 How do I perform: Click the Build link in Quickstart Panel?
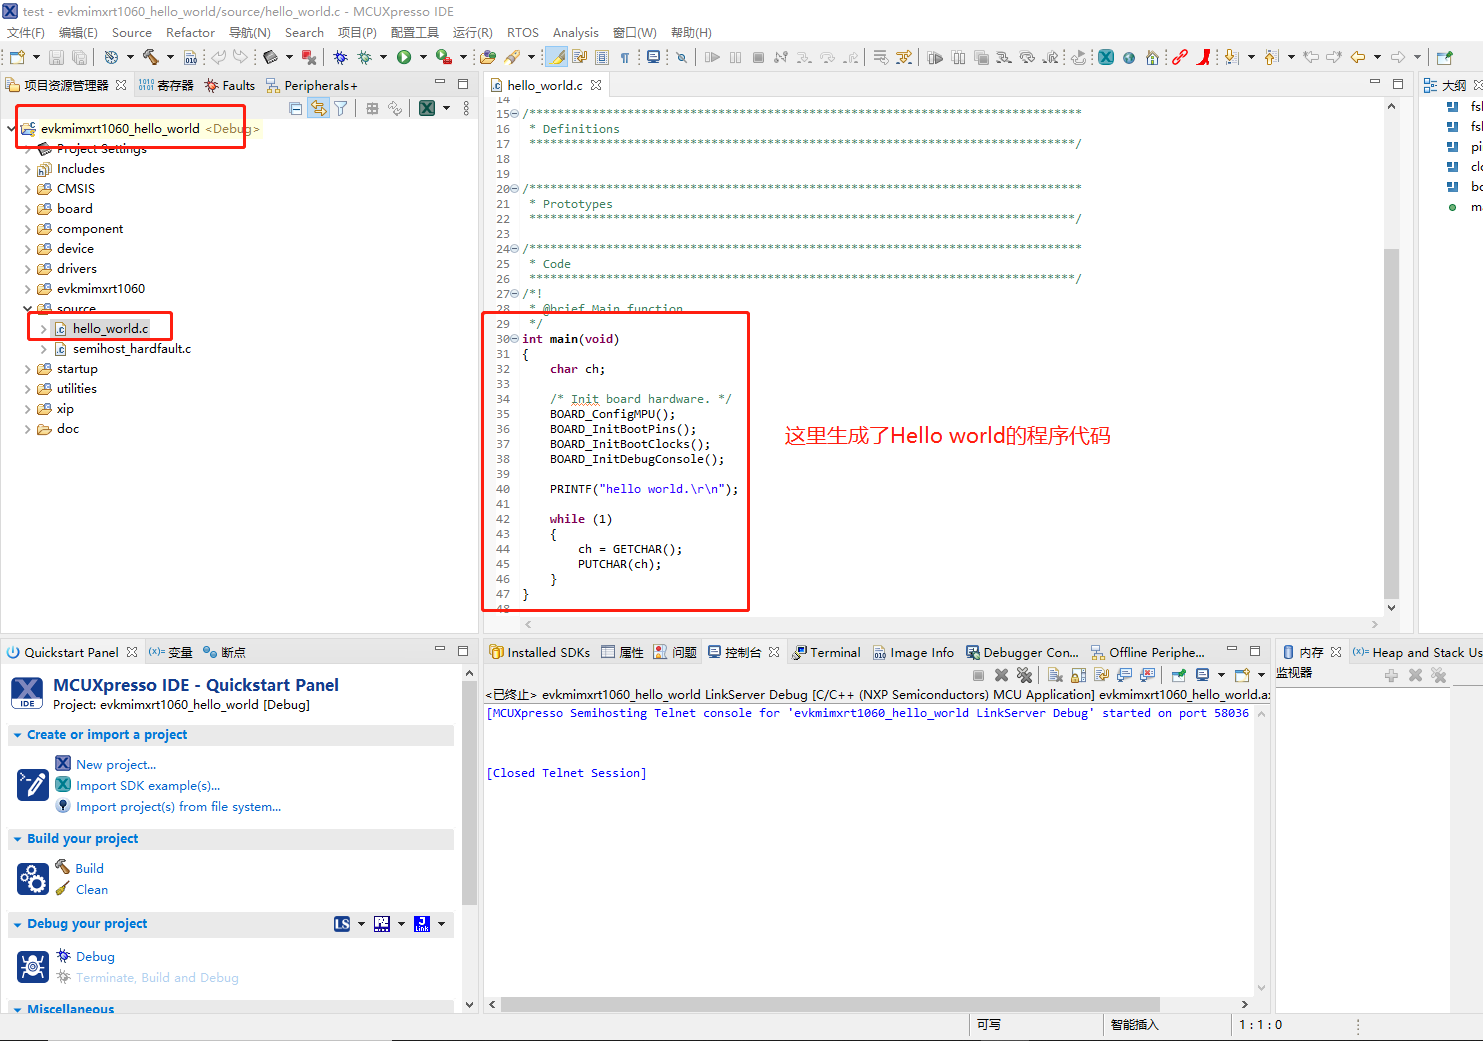[90, 869]
